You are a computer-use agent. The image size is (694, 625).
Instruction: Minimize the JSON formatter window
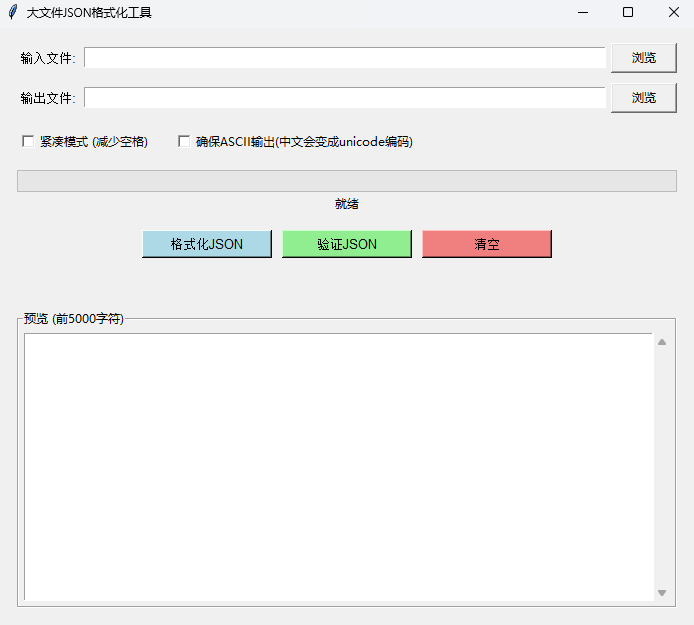click(582, 12)
